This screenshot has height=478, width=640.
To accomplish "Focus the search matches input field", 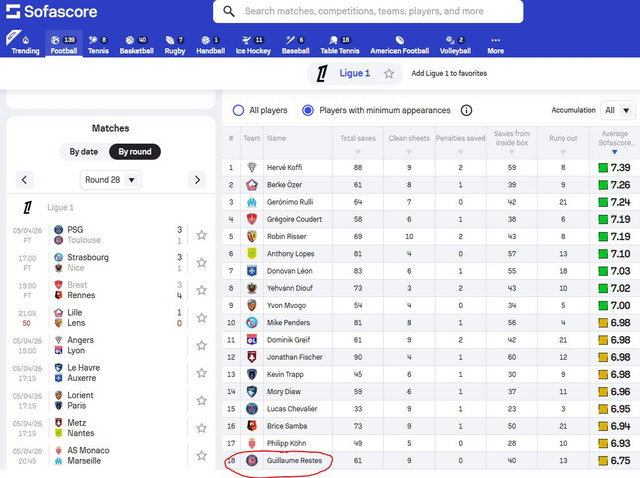I will (368, 11).
